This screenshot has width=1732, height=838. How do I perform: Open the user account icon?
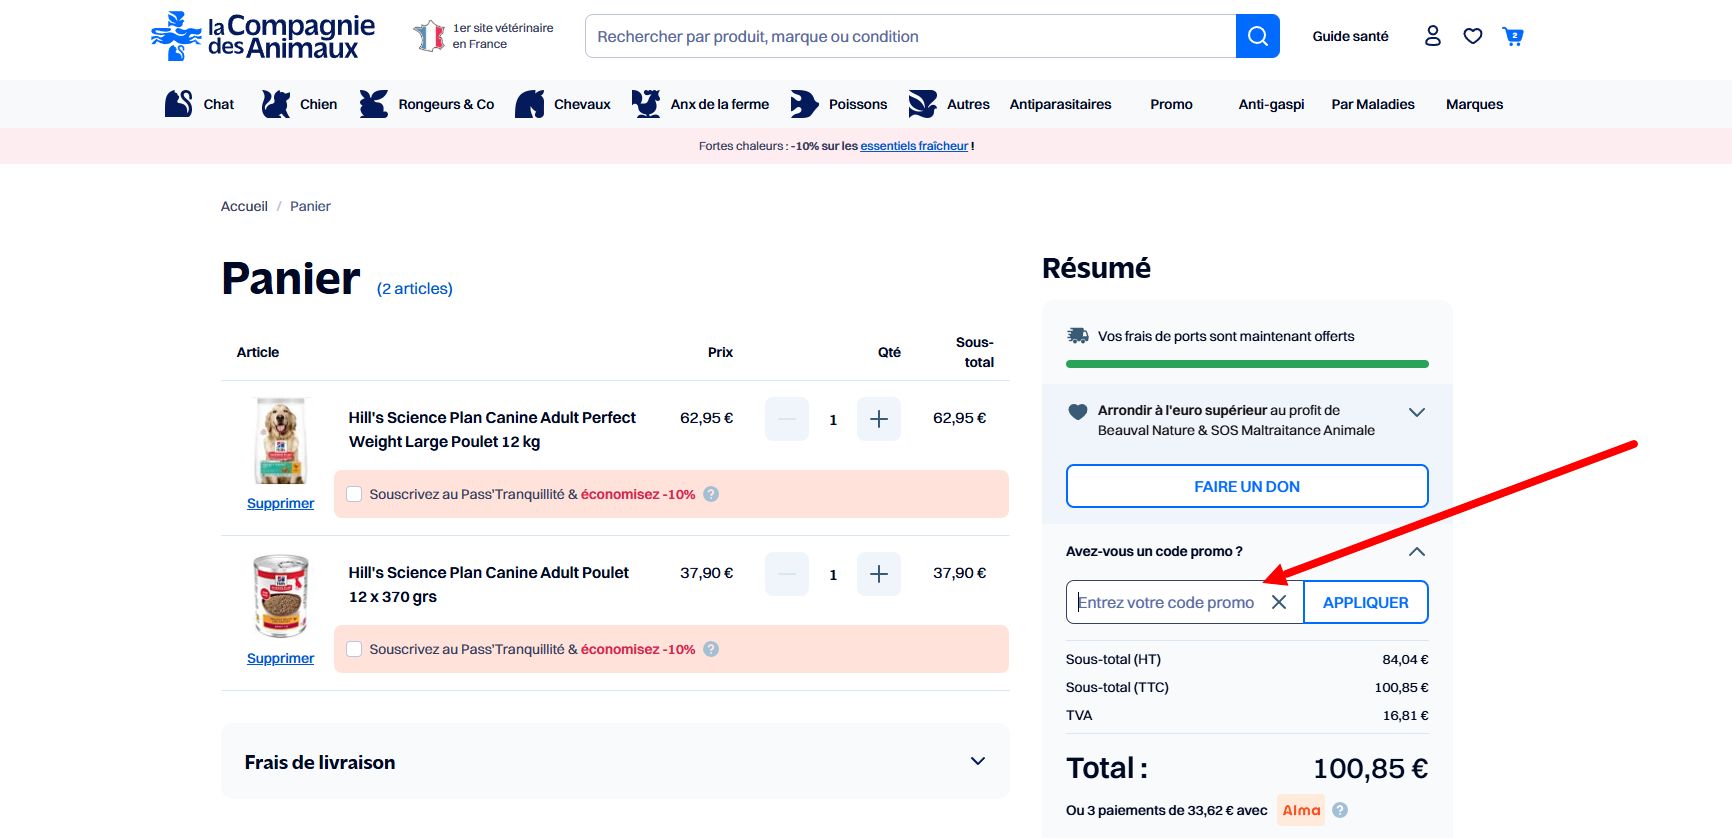pyautogui.click(x=1433, y=36)
